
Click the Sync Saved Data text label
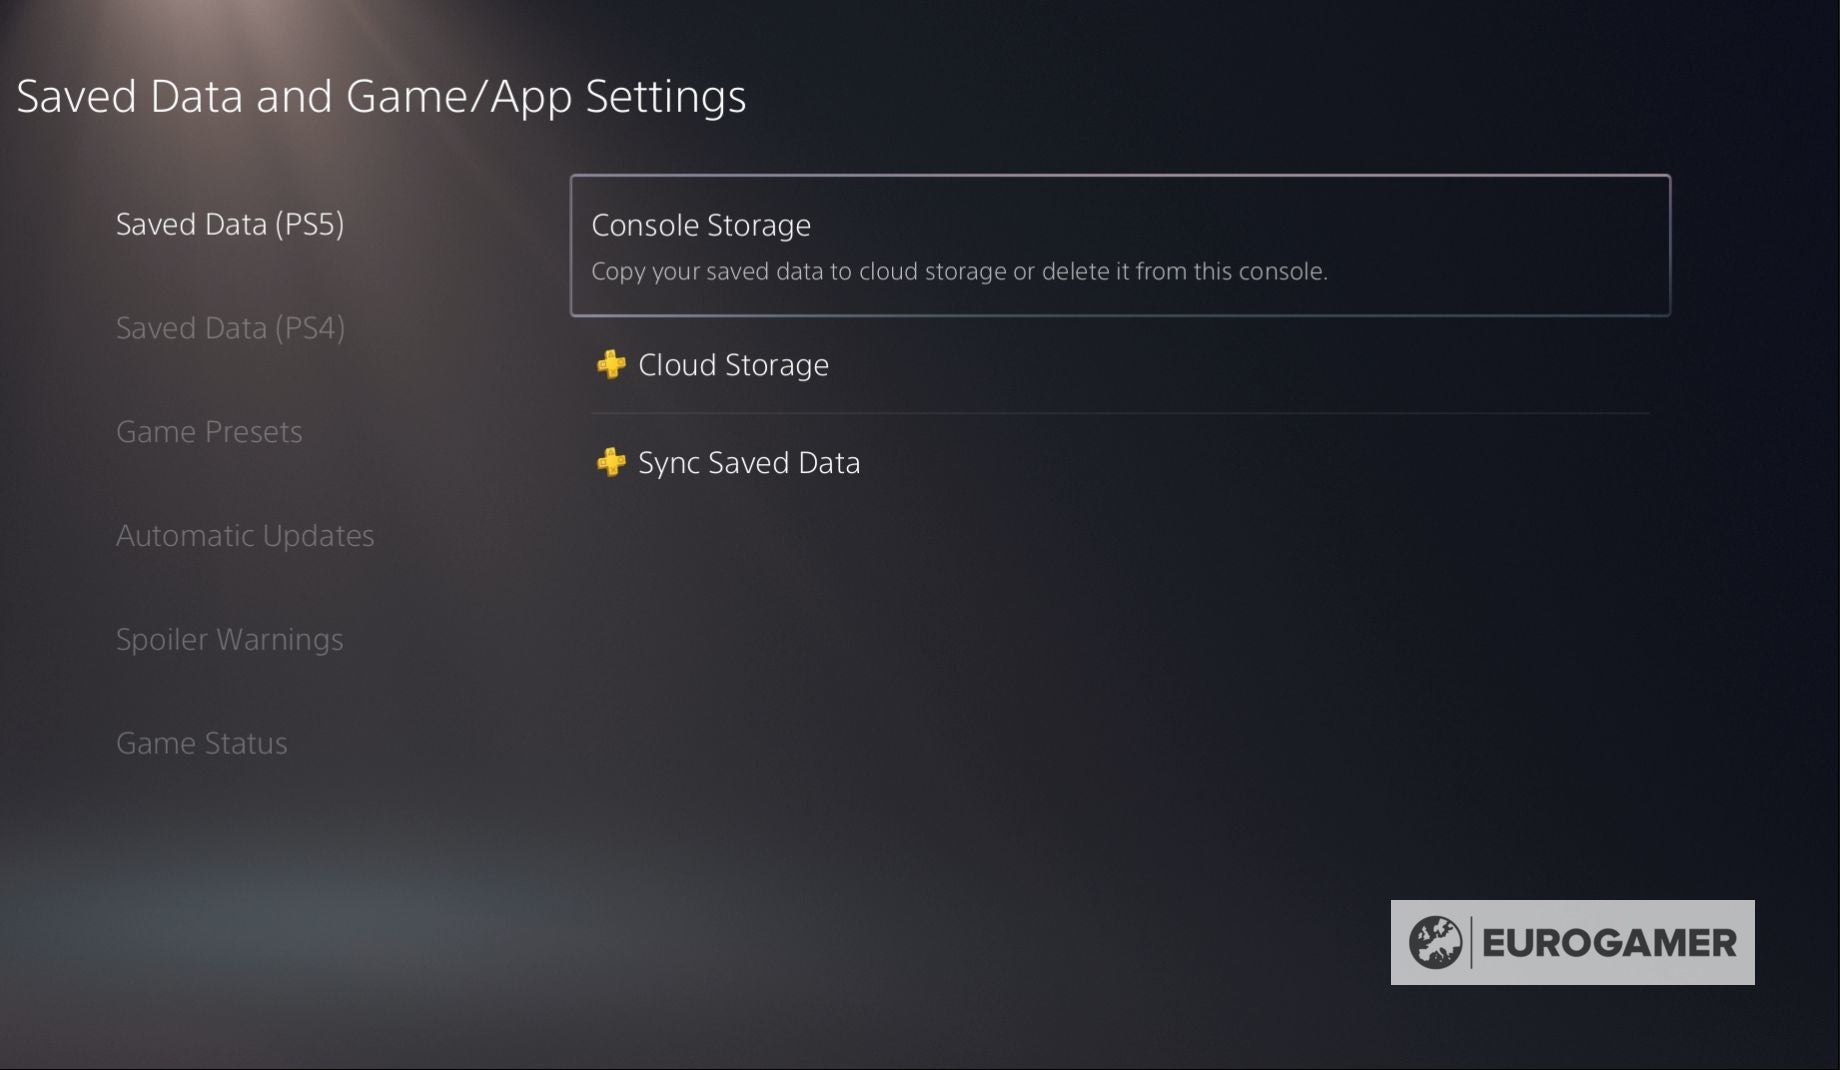click(x=749, y=463)
